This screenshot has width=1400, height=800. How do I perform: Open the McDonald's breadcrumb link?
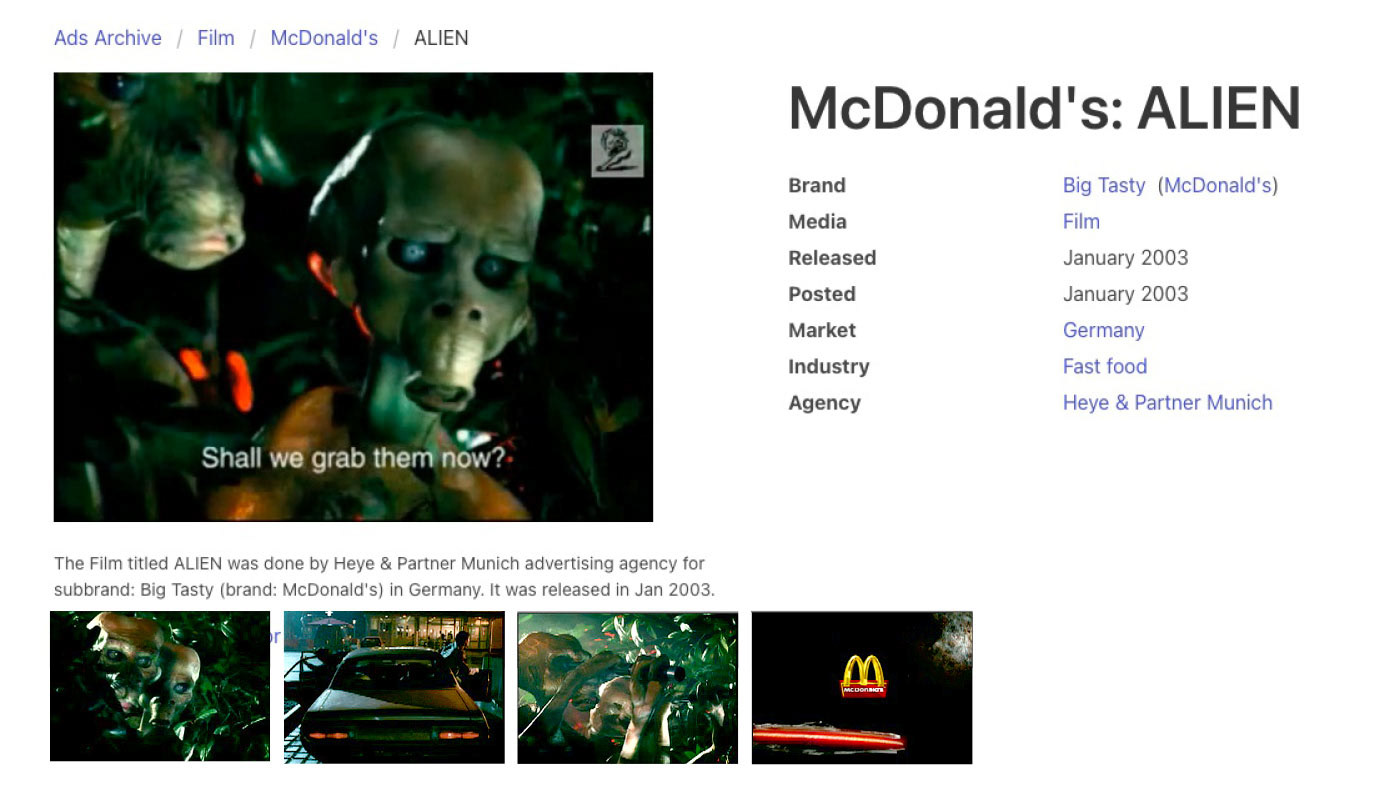324,38
